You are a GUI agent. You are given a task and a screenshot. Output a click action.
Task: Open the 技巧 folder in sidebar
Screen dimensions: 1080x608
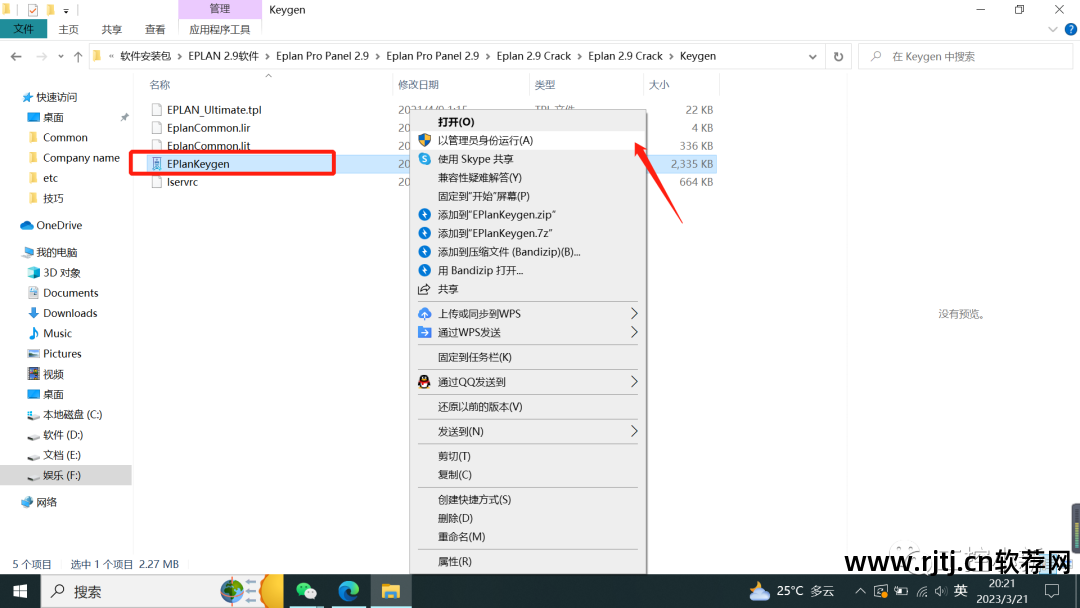click(x=53, y=198)
